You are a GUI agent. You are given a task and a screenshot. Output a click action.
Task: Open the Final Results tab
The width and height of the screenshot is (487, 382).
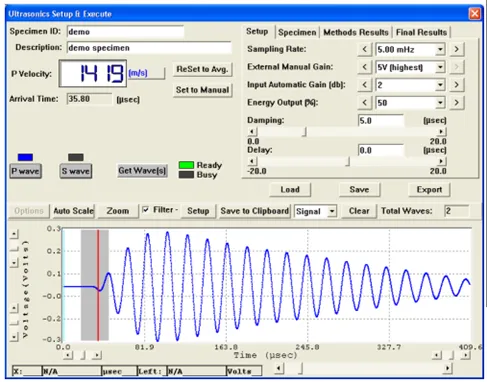coord(421,32)
